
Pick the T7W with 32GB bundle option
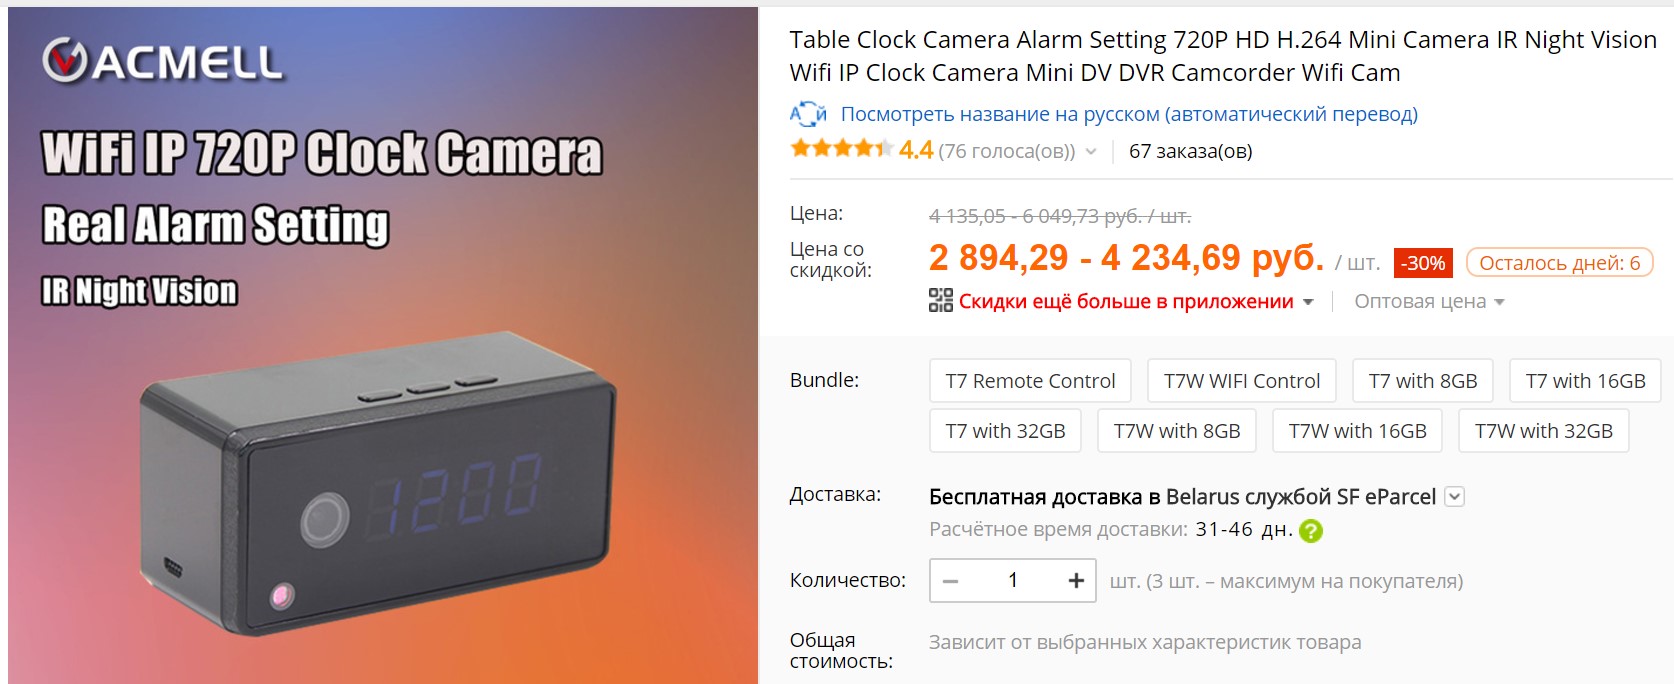(x=1543, y=431)
